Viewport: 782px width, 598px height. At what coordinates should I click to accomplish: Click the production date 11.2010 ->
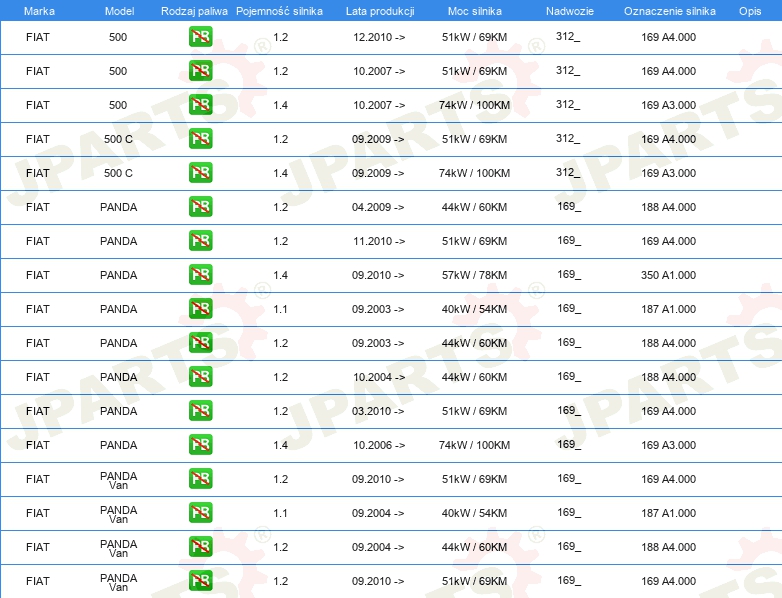point(379,241)
